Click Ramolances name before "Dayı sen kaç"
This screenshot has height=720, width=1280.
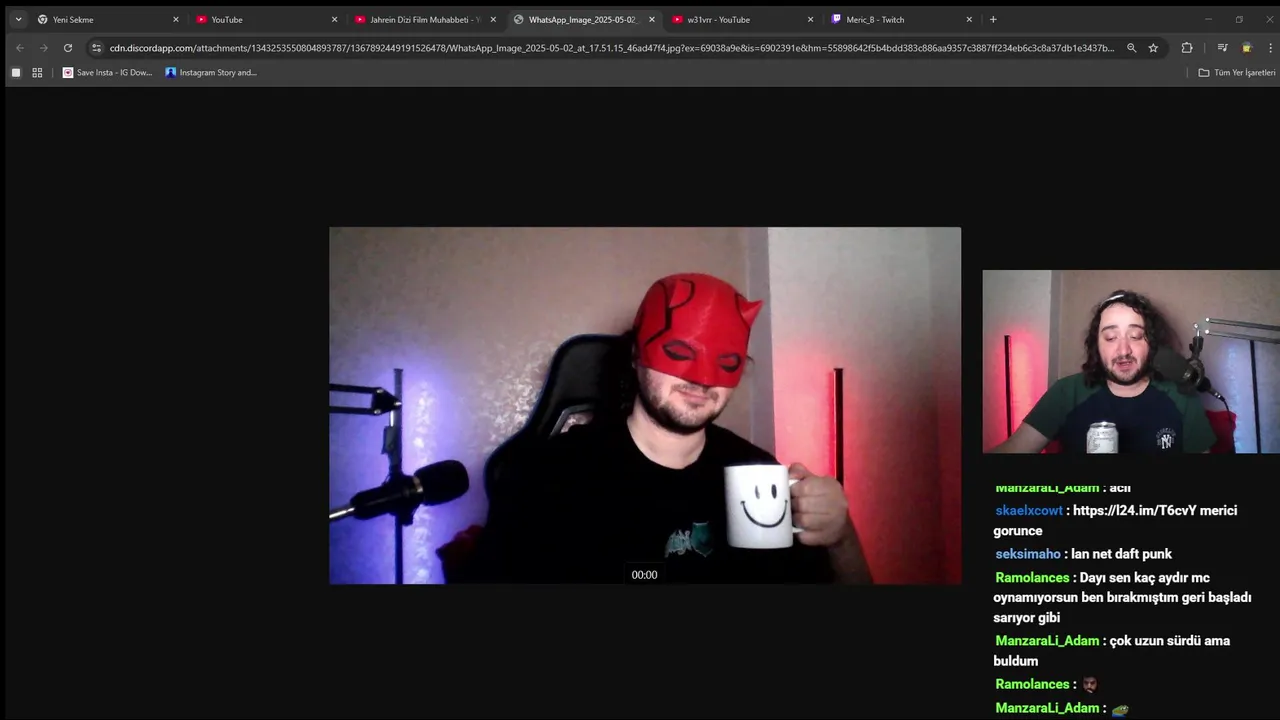(1032, 578)
